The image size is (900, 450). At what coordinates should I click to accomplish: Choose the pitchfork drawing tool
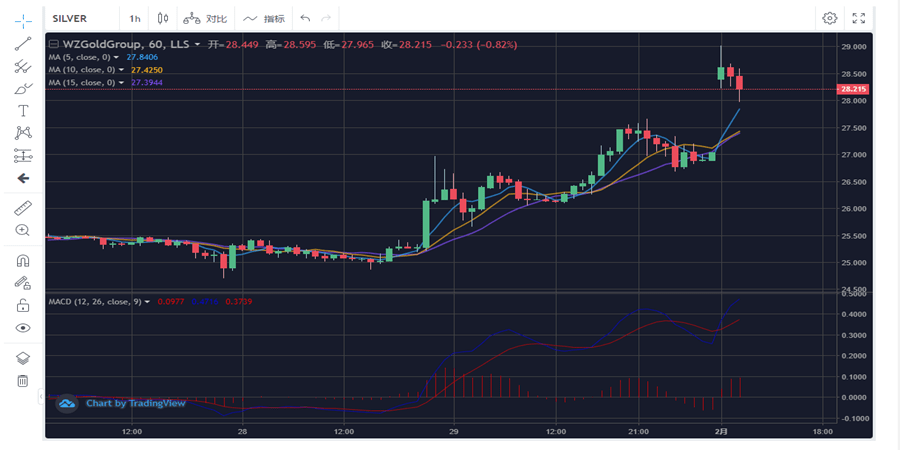tap(23, 66)
